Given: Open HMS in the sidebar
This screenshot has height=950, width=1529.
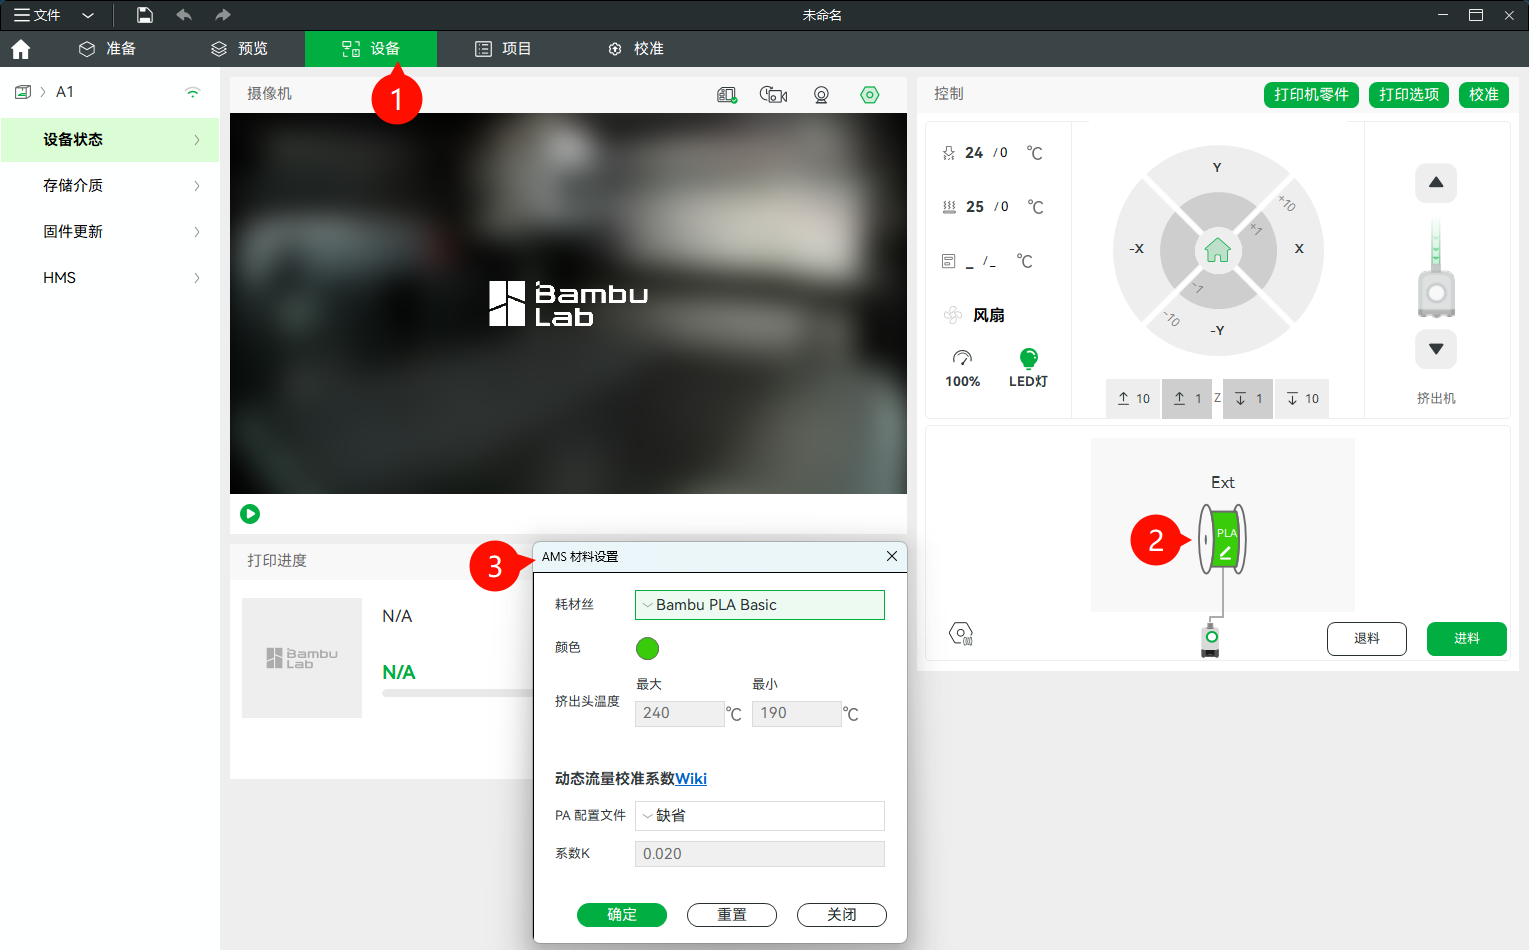Looking at the screenshot, I should point(110,278).
